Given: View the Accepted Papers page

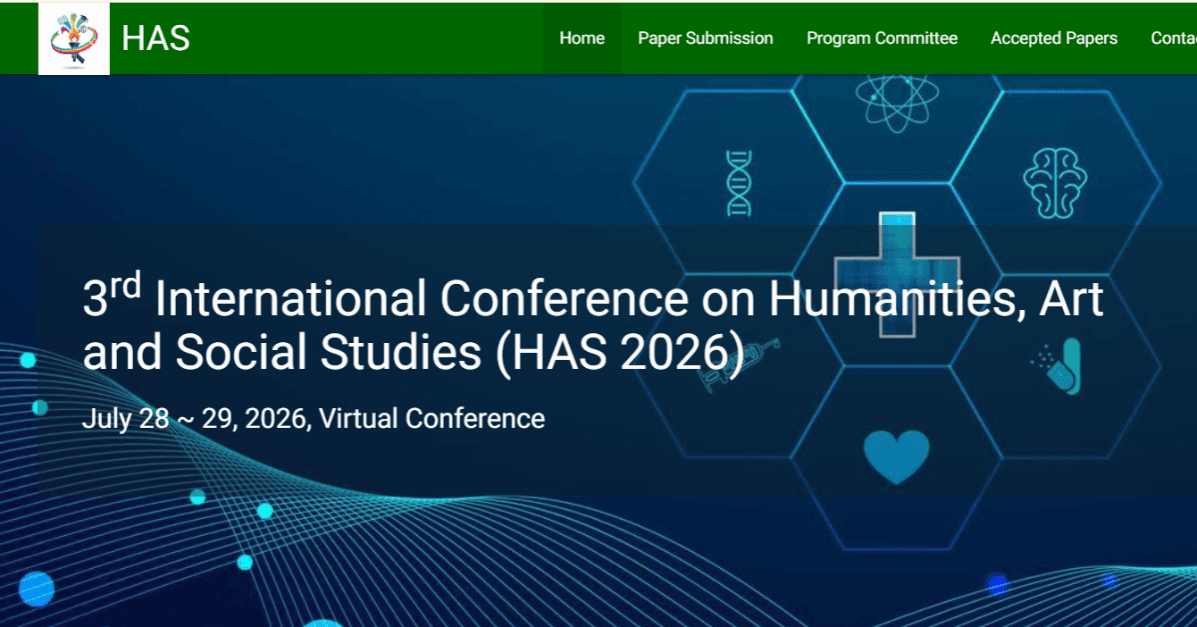Looking at the screenshot, I should coord(1053,38).
